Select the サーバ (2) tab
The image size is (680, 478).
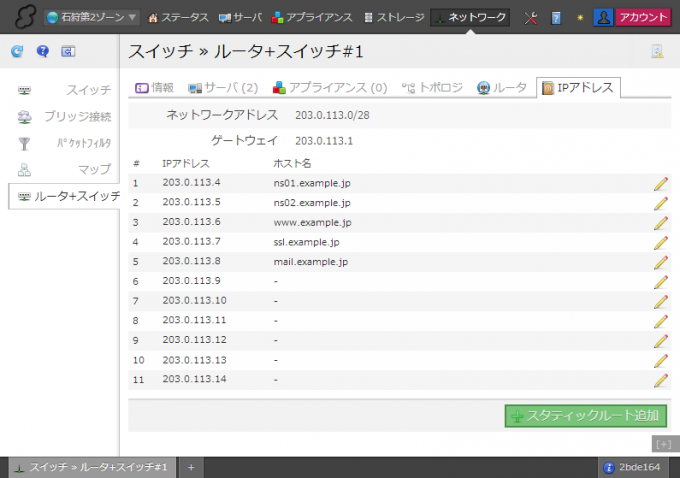tap(223, 88)
